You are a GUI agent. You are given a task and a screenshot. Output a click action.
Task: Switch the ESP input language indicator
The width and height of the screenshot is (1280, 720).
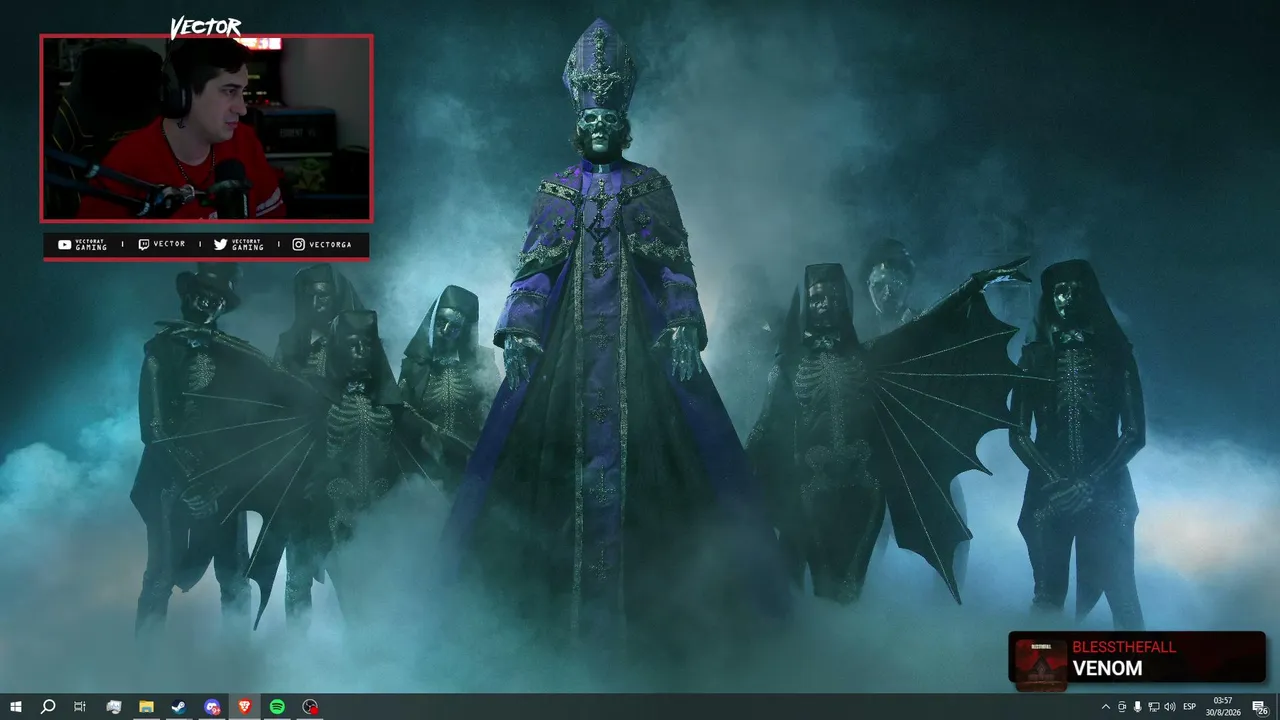(1190, 707)
